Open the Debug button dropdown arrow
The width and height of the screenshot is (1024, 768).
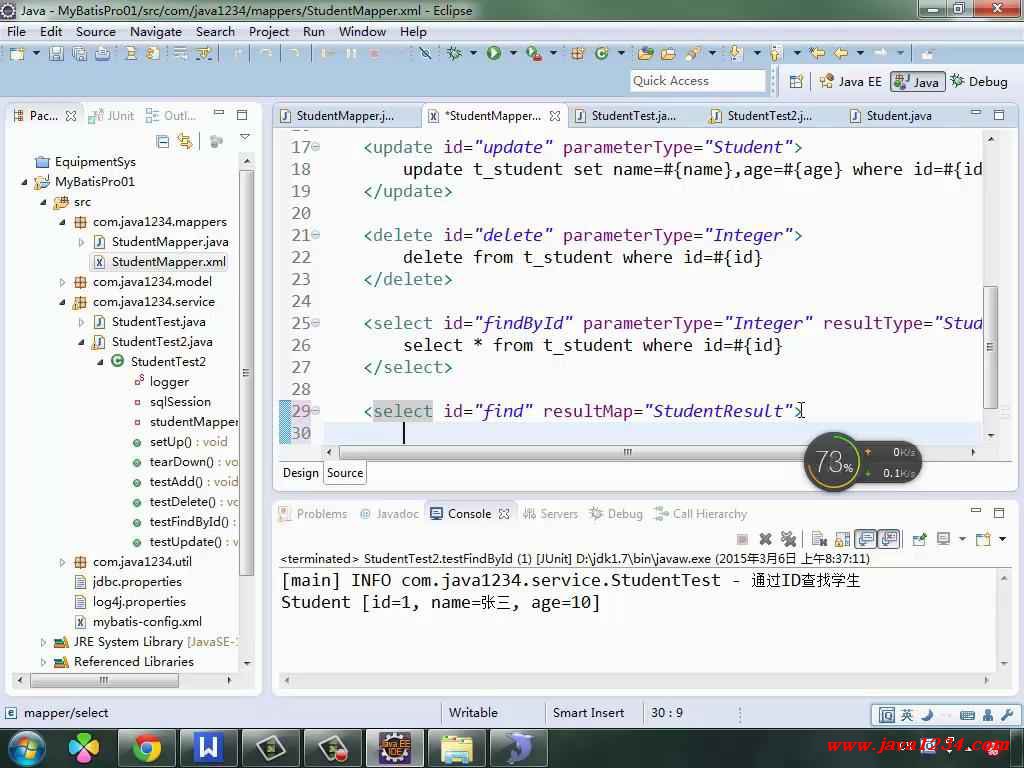pos(473,53)
